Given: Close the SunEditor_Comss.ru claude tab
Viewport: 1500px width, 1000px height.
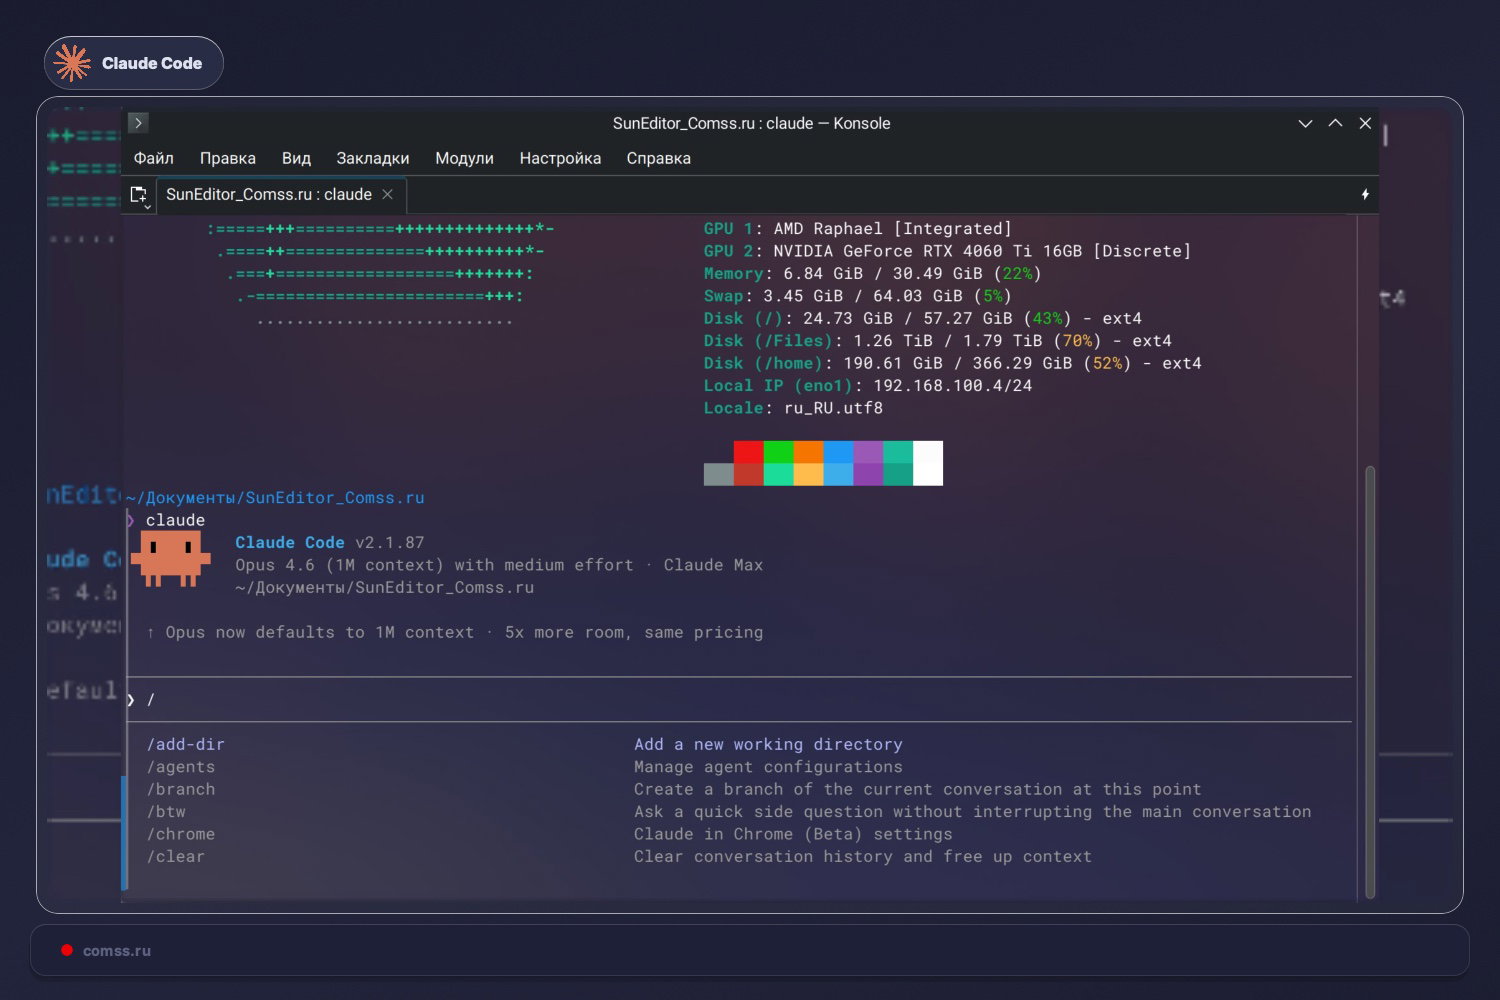Looking at the screenshot, I should (x=388, y=194).
